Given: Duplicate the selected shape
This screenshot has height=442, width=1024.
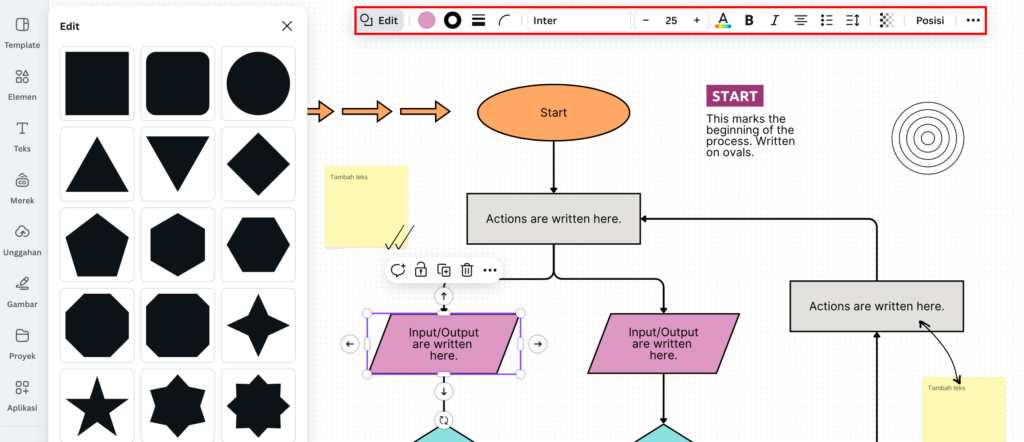Looking at the screenshot, I should (444, 270).
